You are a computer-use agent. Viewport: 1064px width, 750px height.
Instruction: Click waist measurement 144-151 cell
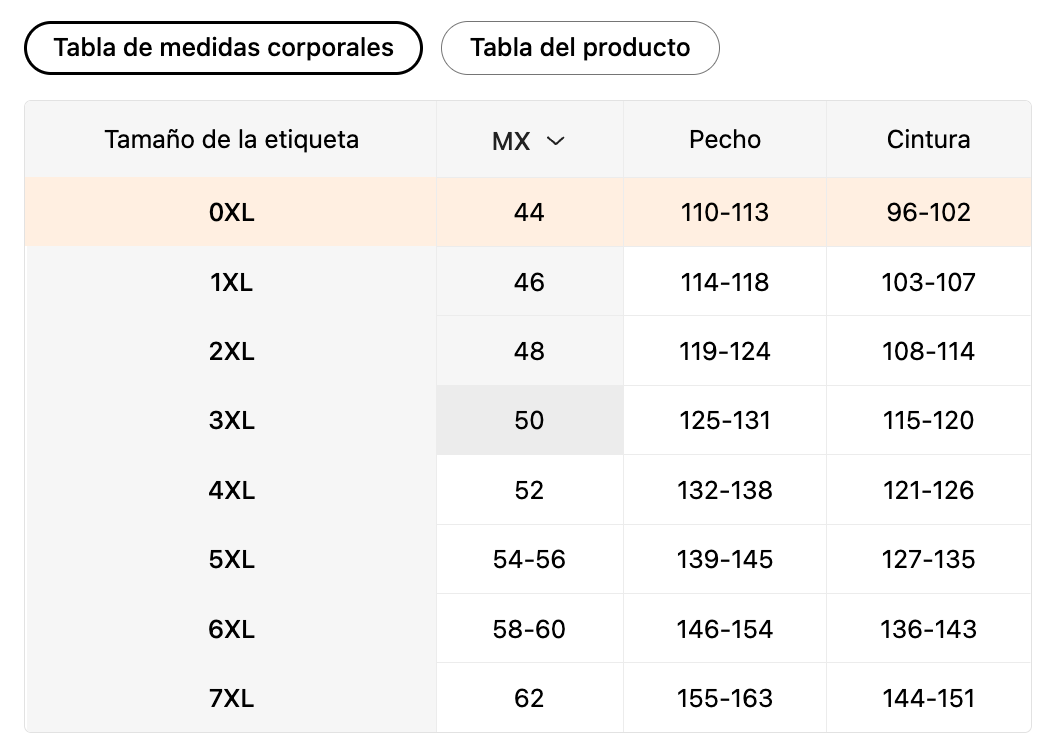click(x=928, y=699)
